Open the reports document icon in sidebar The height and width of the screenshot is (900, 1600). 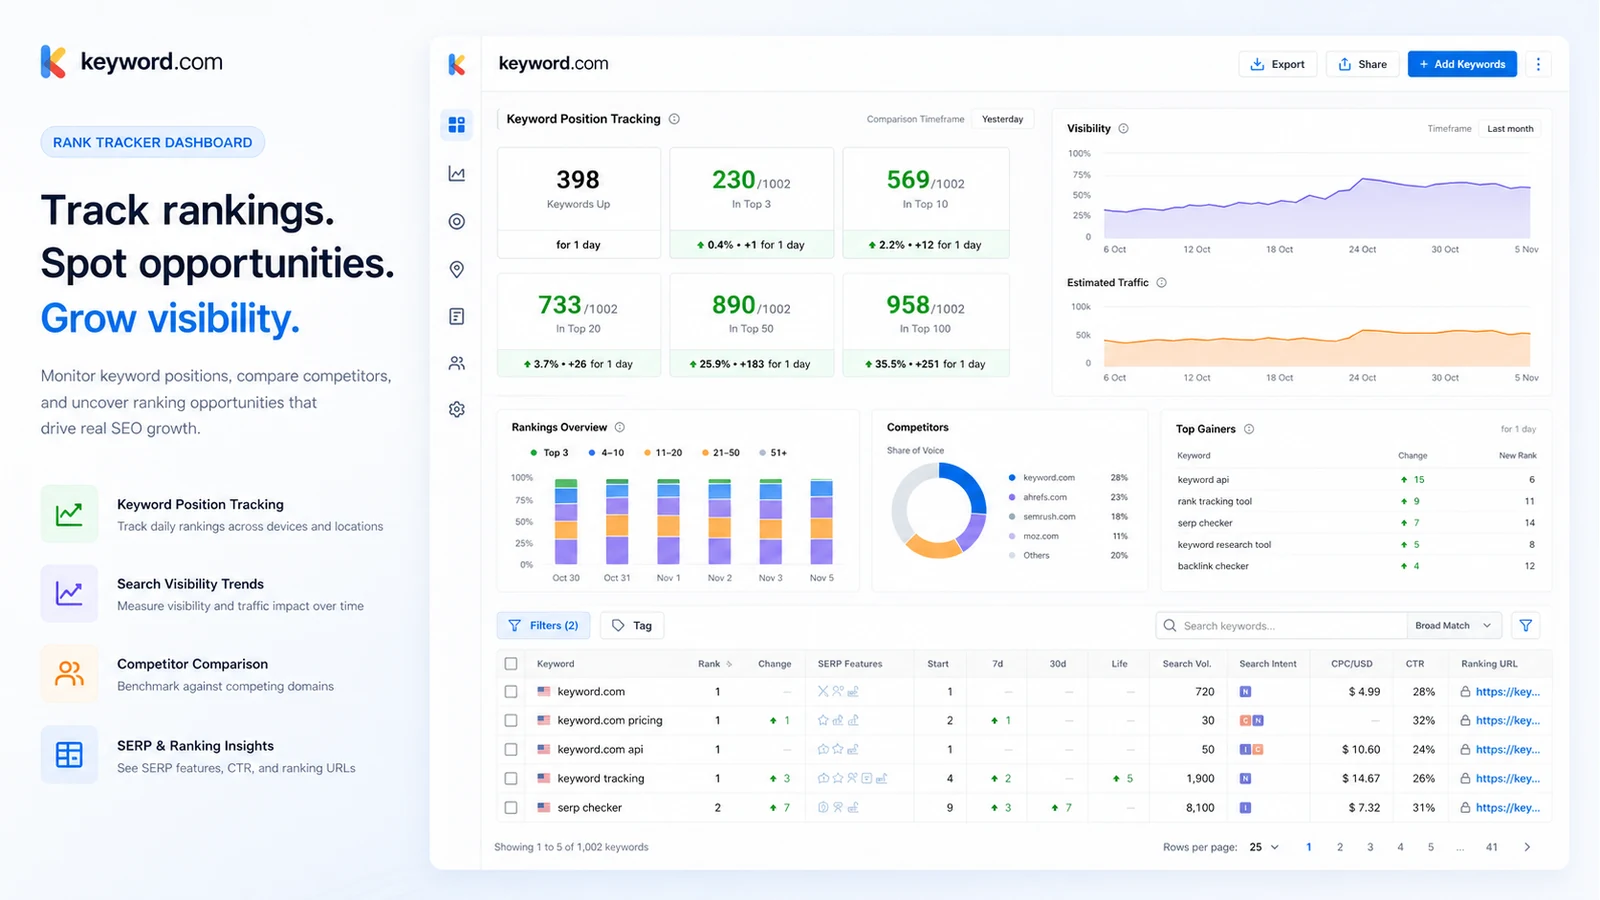pyautogui.click(x=456, y=316)
